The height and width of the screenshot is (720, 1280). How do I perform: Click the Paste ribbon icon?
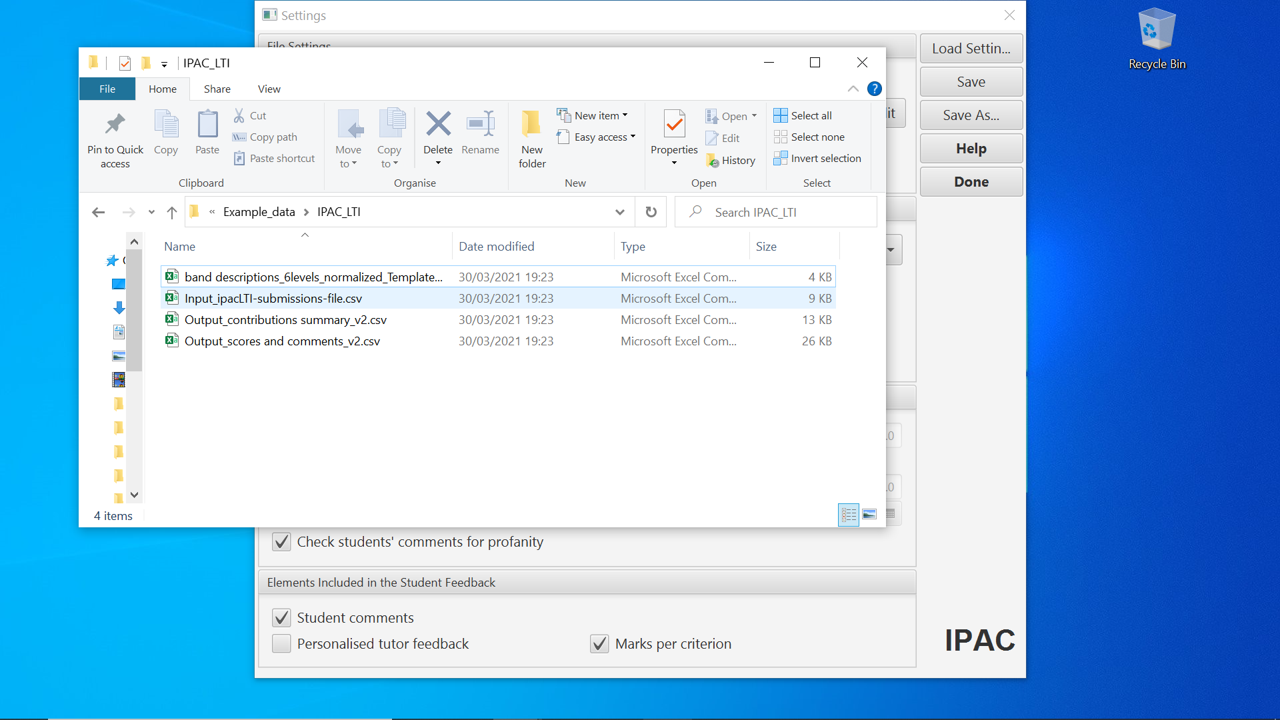coord(207,134)
